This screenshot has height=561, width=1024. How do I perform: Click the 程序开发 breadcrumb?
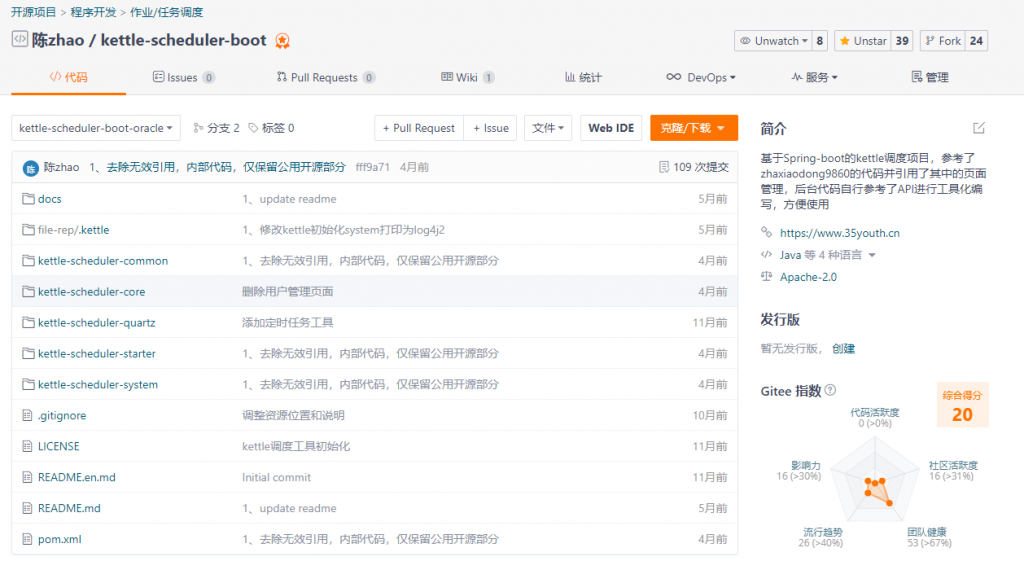coord(93,12)
